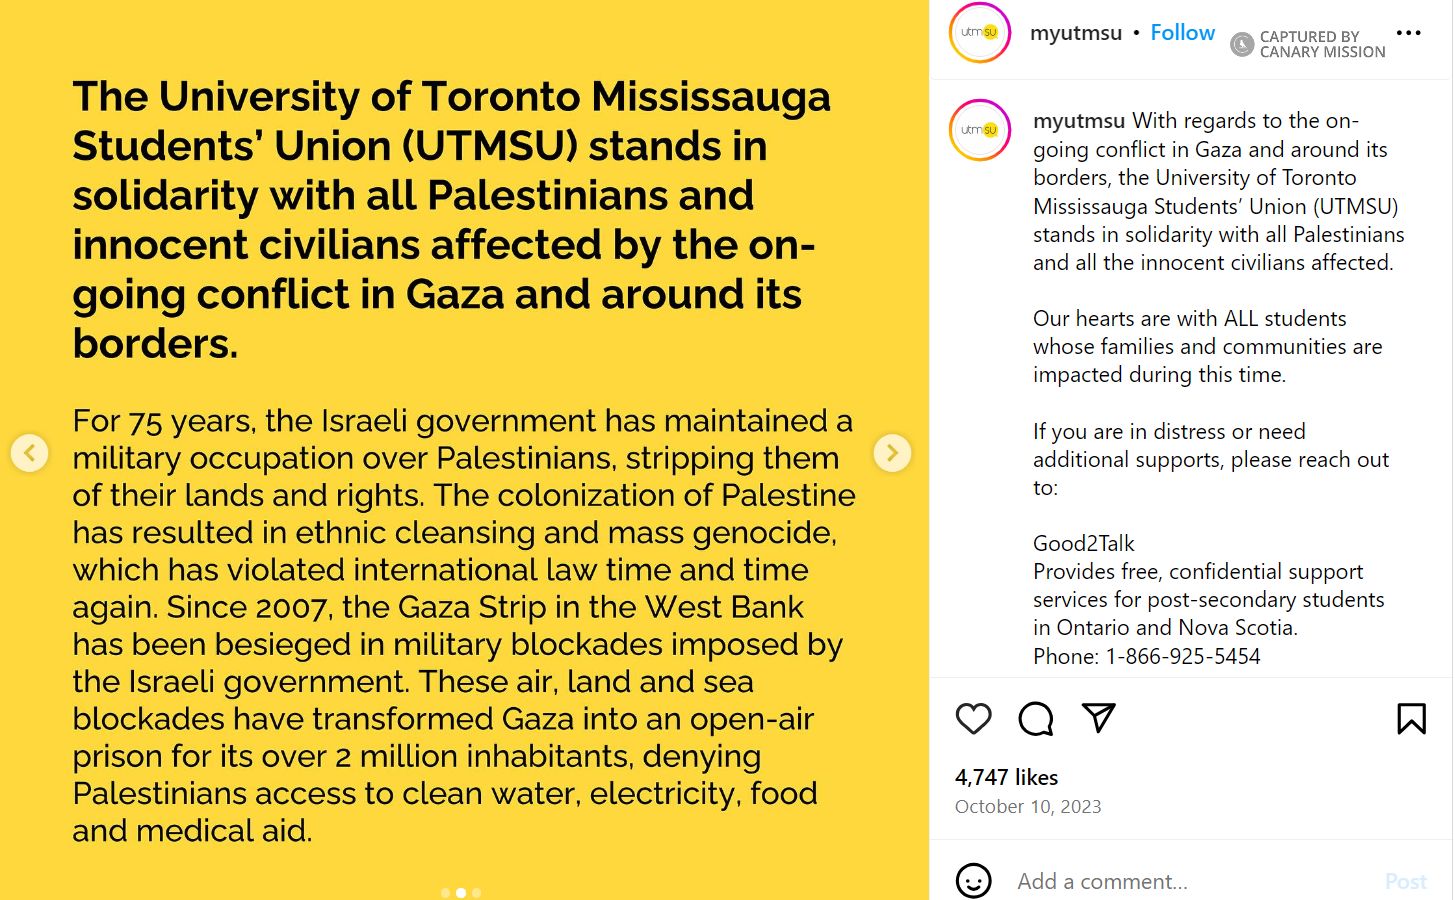Go to previous slide with left arrow
The width and height of the screenshot is (1455, 900).
tap(30, 453)
